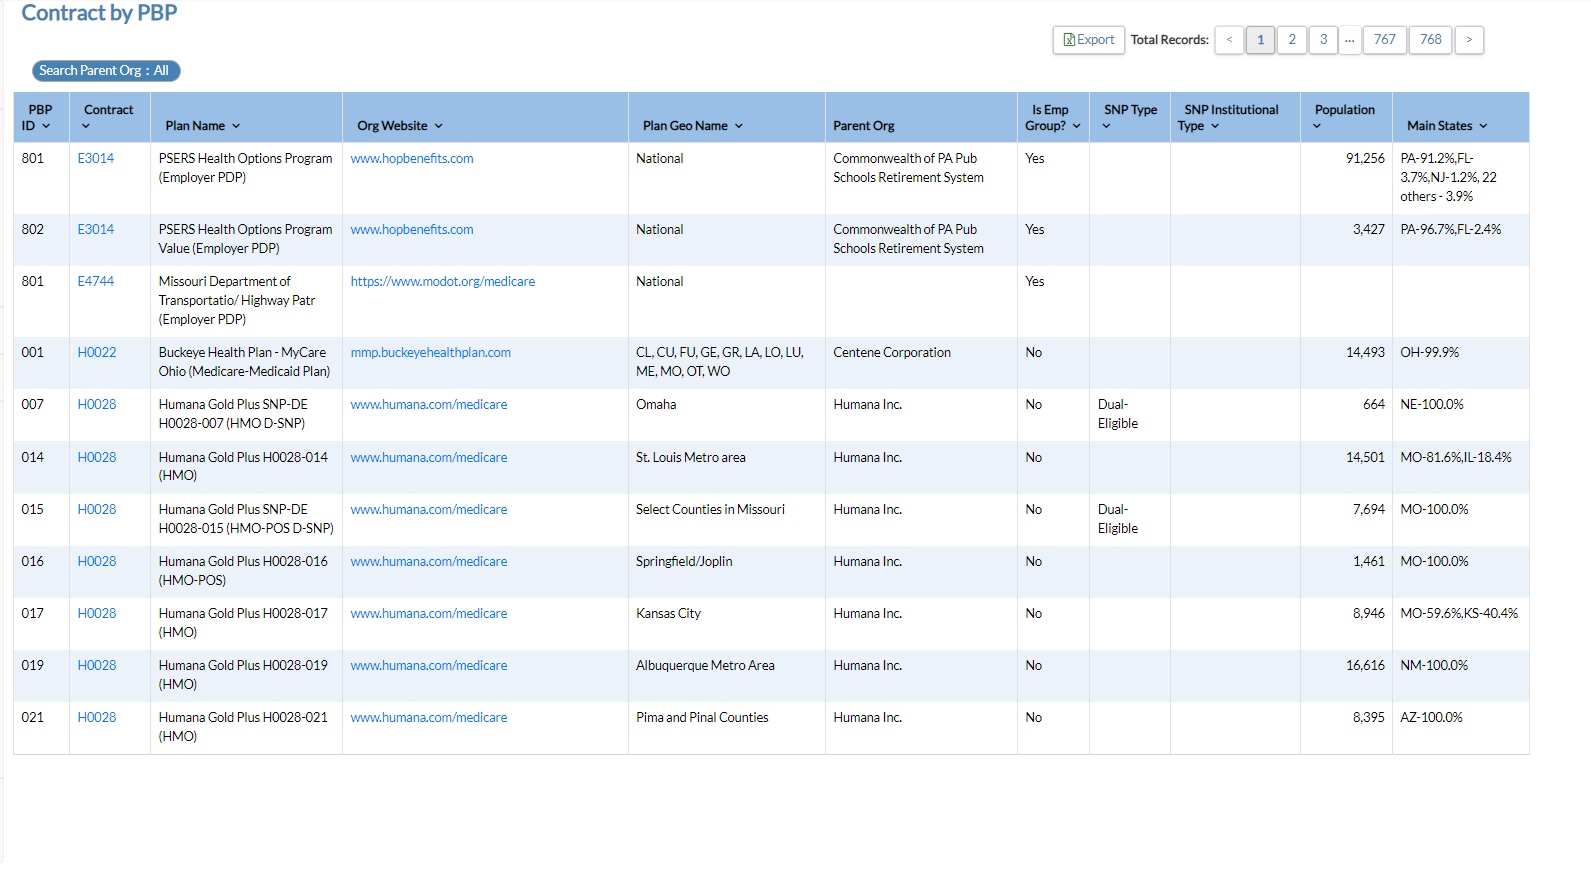Select page 2 in pagination

(x=1291, y=40)
